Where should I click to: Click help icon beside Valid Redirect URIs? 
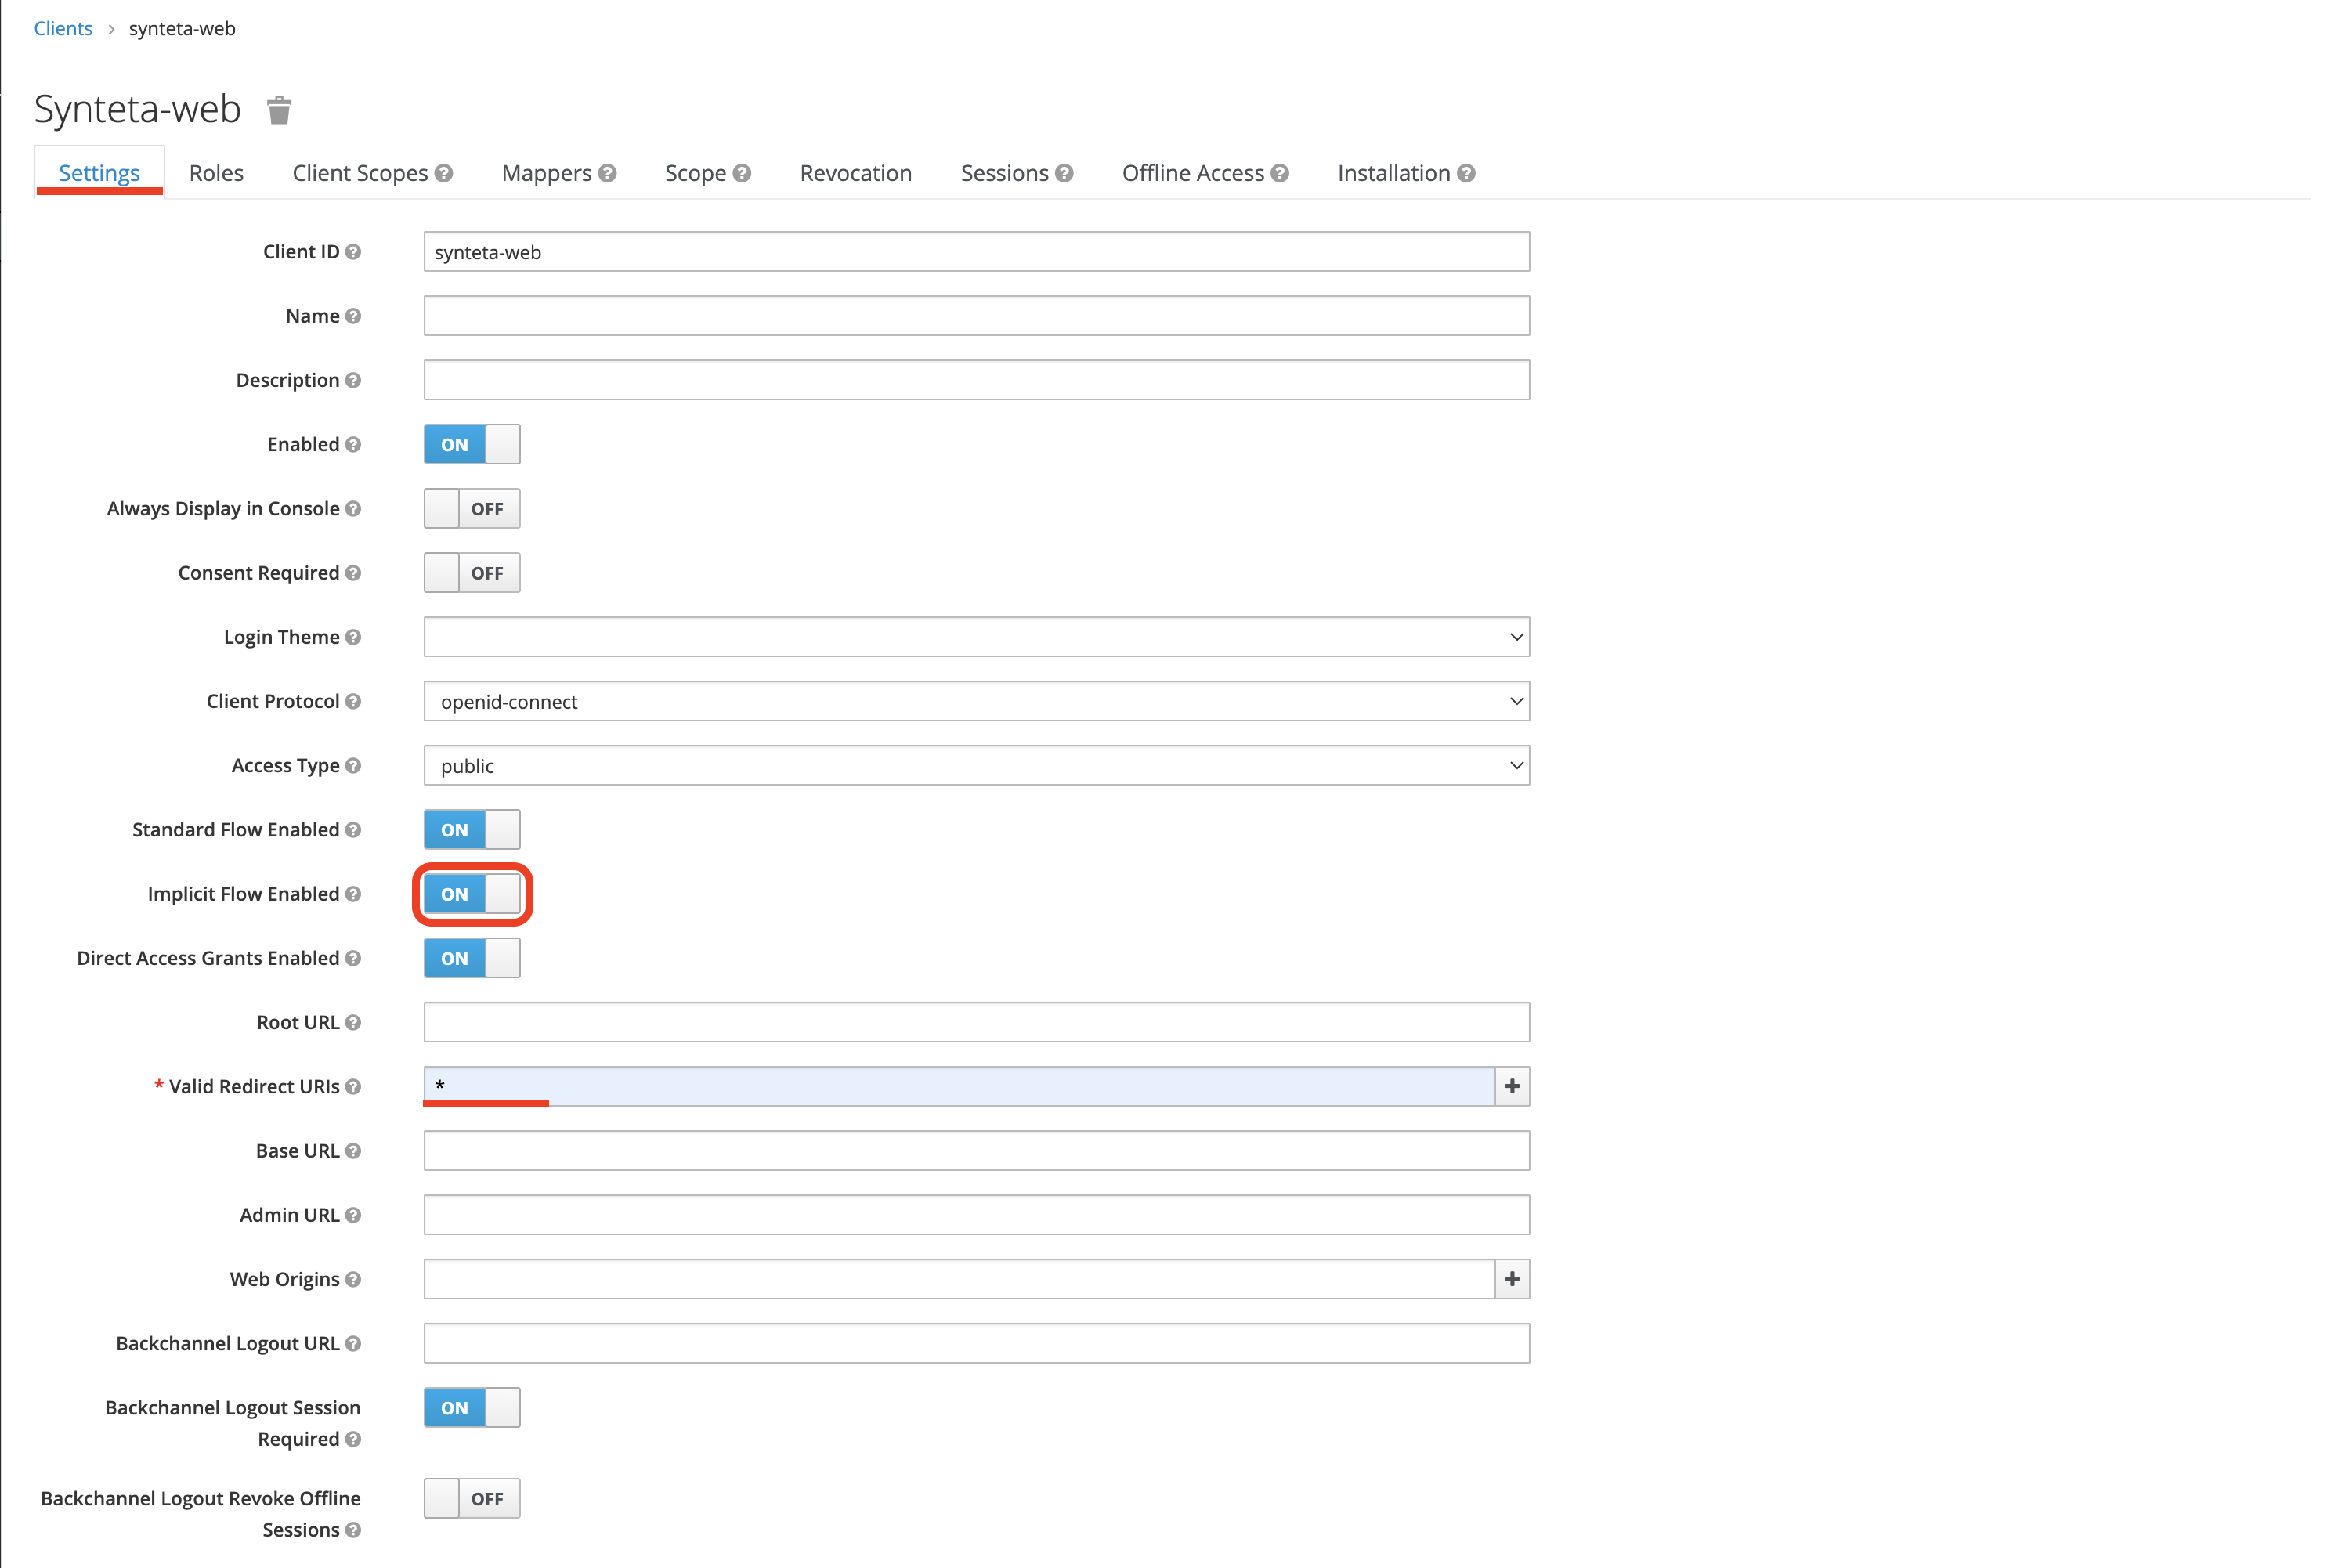pyautogui.click(x=353, y=1087)
